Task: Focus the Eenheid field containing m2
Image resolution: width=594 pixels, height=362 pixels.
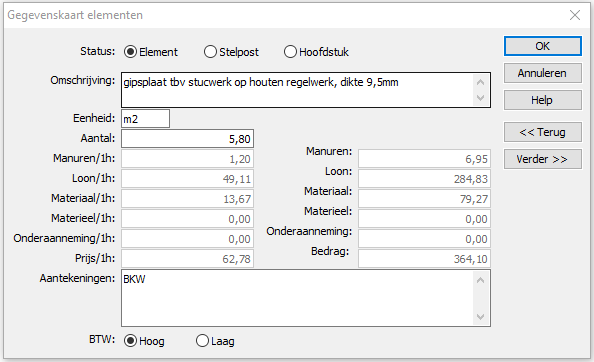Action: (x=145, y=119)
